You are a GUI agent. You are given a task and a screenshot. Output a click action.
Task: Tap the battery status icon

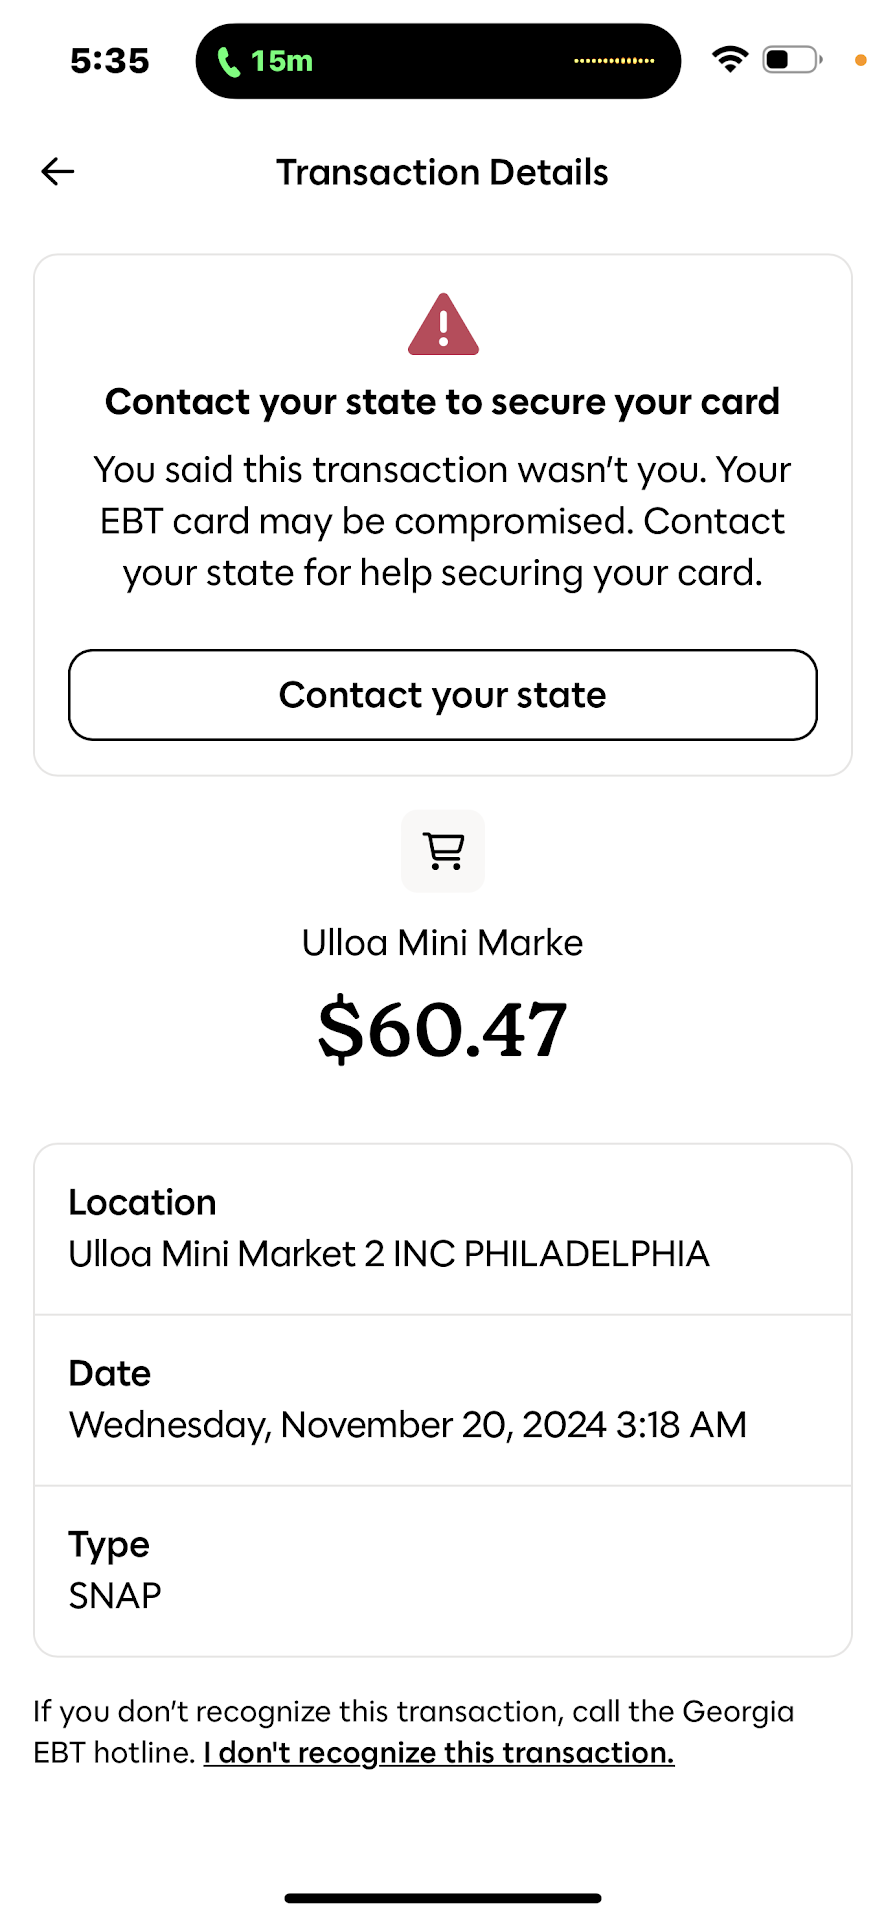792,60
